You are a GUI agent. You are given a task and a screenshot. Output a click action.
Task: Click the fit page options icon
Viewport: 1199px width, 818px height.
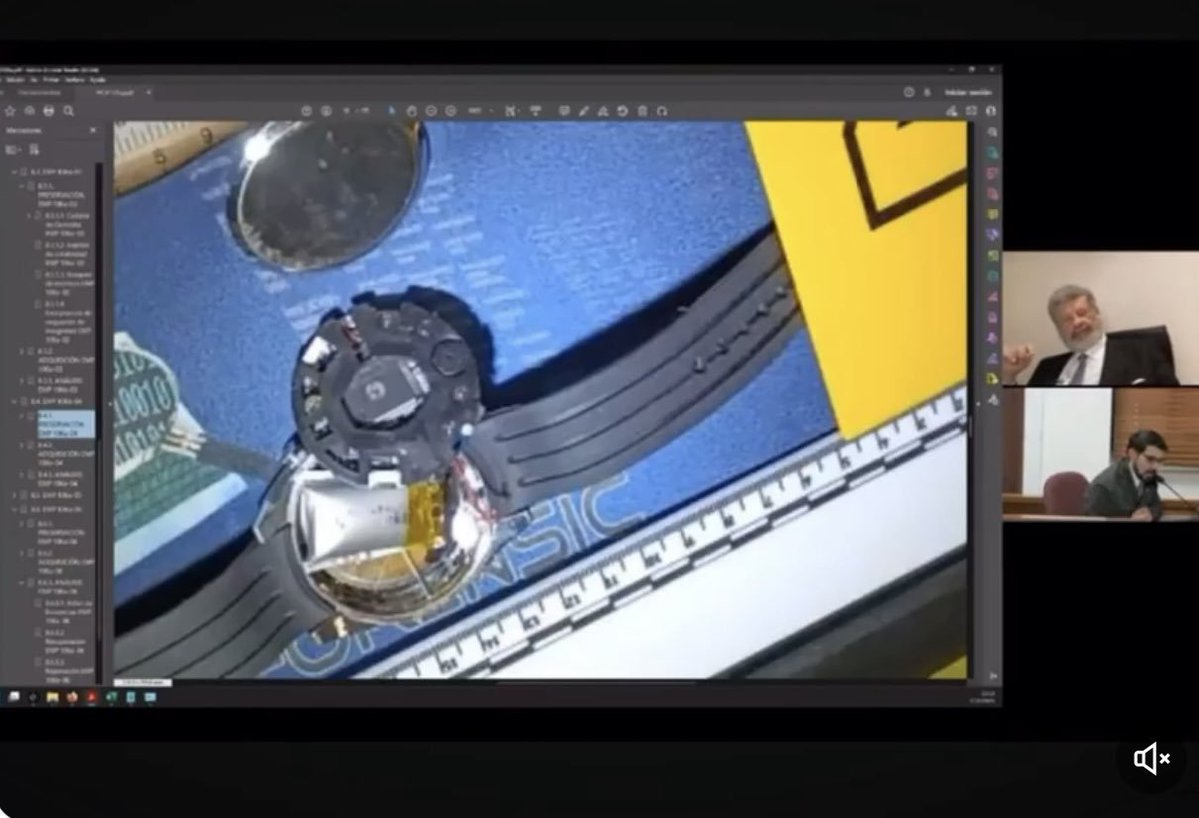511,111
